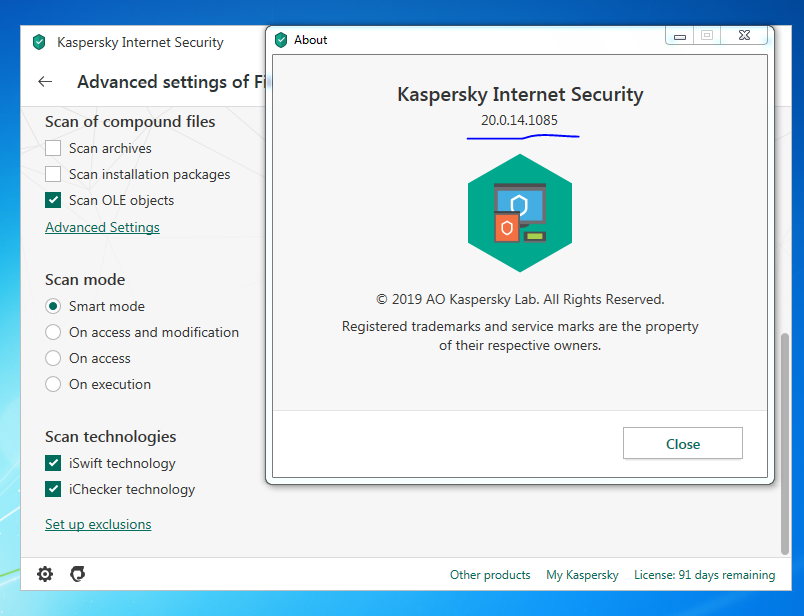
Task: Click the back arrow to previous settings
Action: 45,82
